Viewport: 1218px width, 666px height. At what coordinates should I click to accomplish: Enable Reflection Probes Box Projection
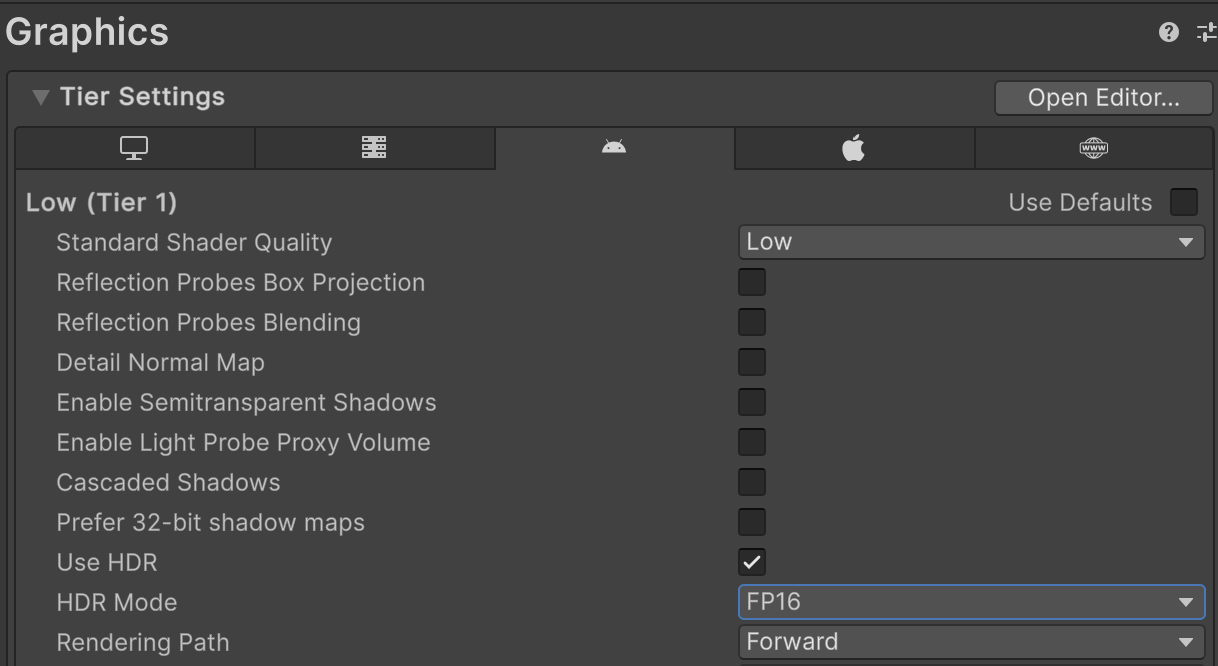pyautogui.click(x=751, y=282)
